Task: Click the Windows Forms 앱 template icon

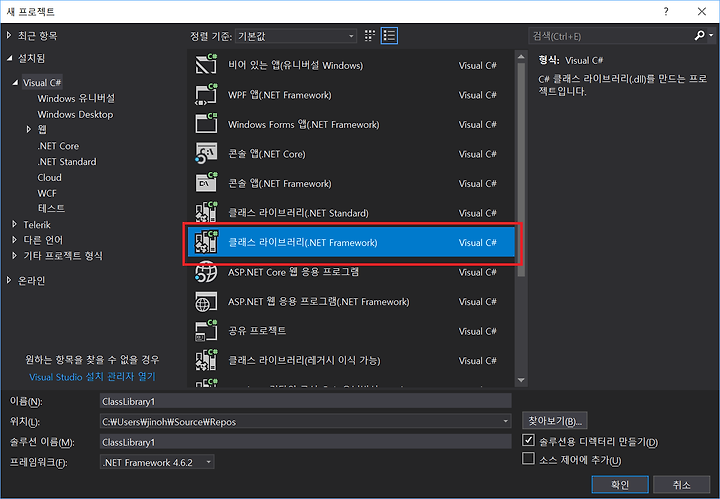Action: [206, 124]
